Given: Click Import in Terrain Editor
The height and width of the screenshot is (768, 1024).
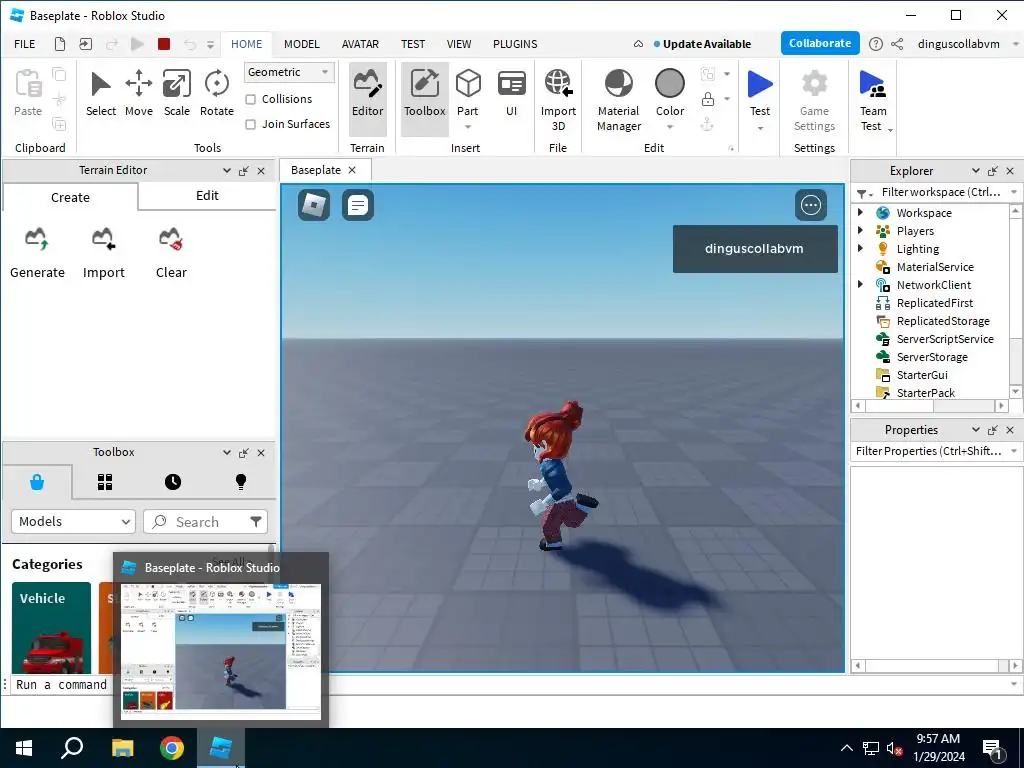Looking at the screenshot, I should pos(103,253).
